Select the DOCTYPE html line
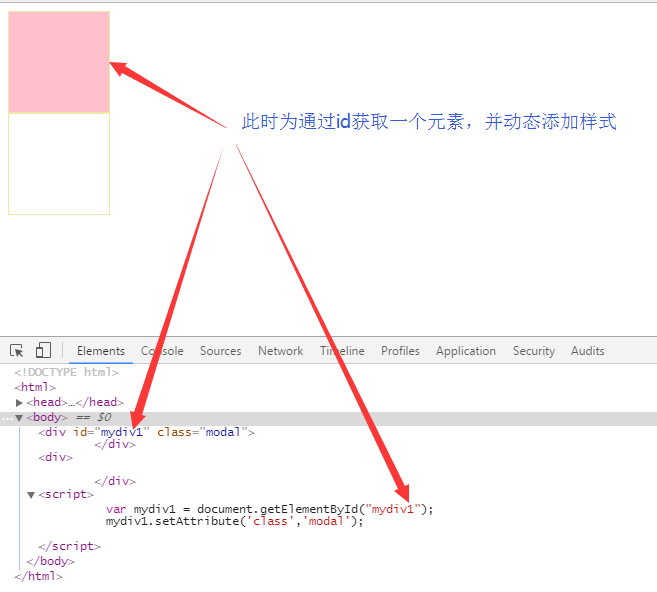Screen dimensions: 657x592 tap(67, 372)
